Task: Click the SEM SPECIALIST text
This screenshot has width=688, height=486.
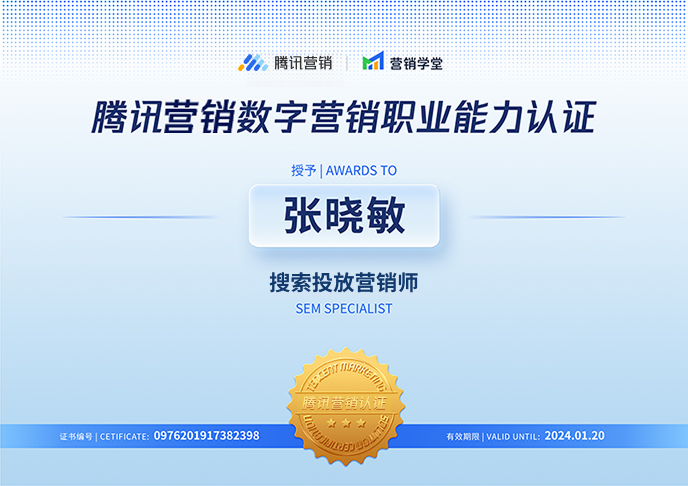Action: [x=344, y=309]
